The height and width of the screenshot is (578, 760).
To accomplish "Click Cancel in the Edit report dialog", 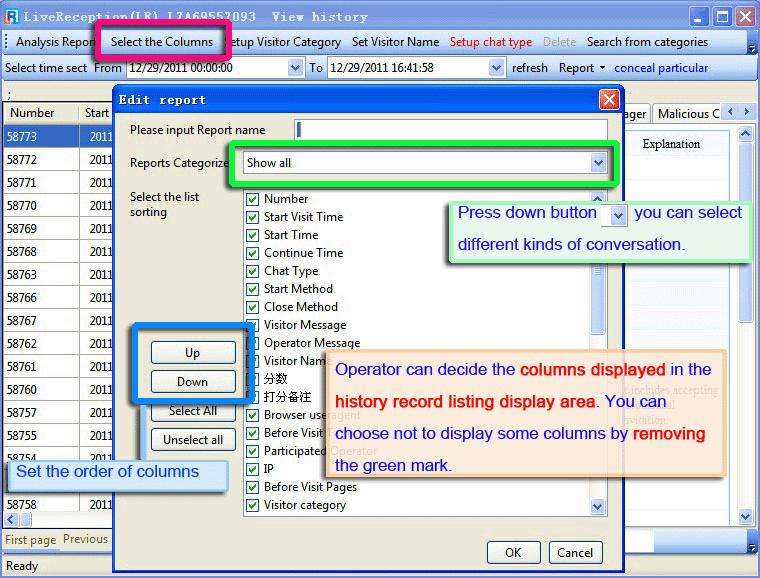I will [575, 553].
